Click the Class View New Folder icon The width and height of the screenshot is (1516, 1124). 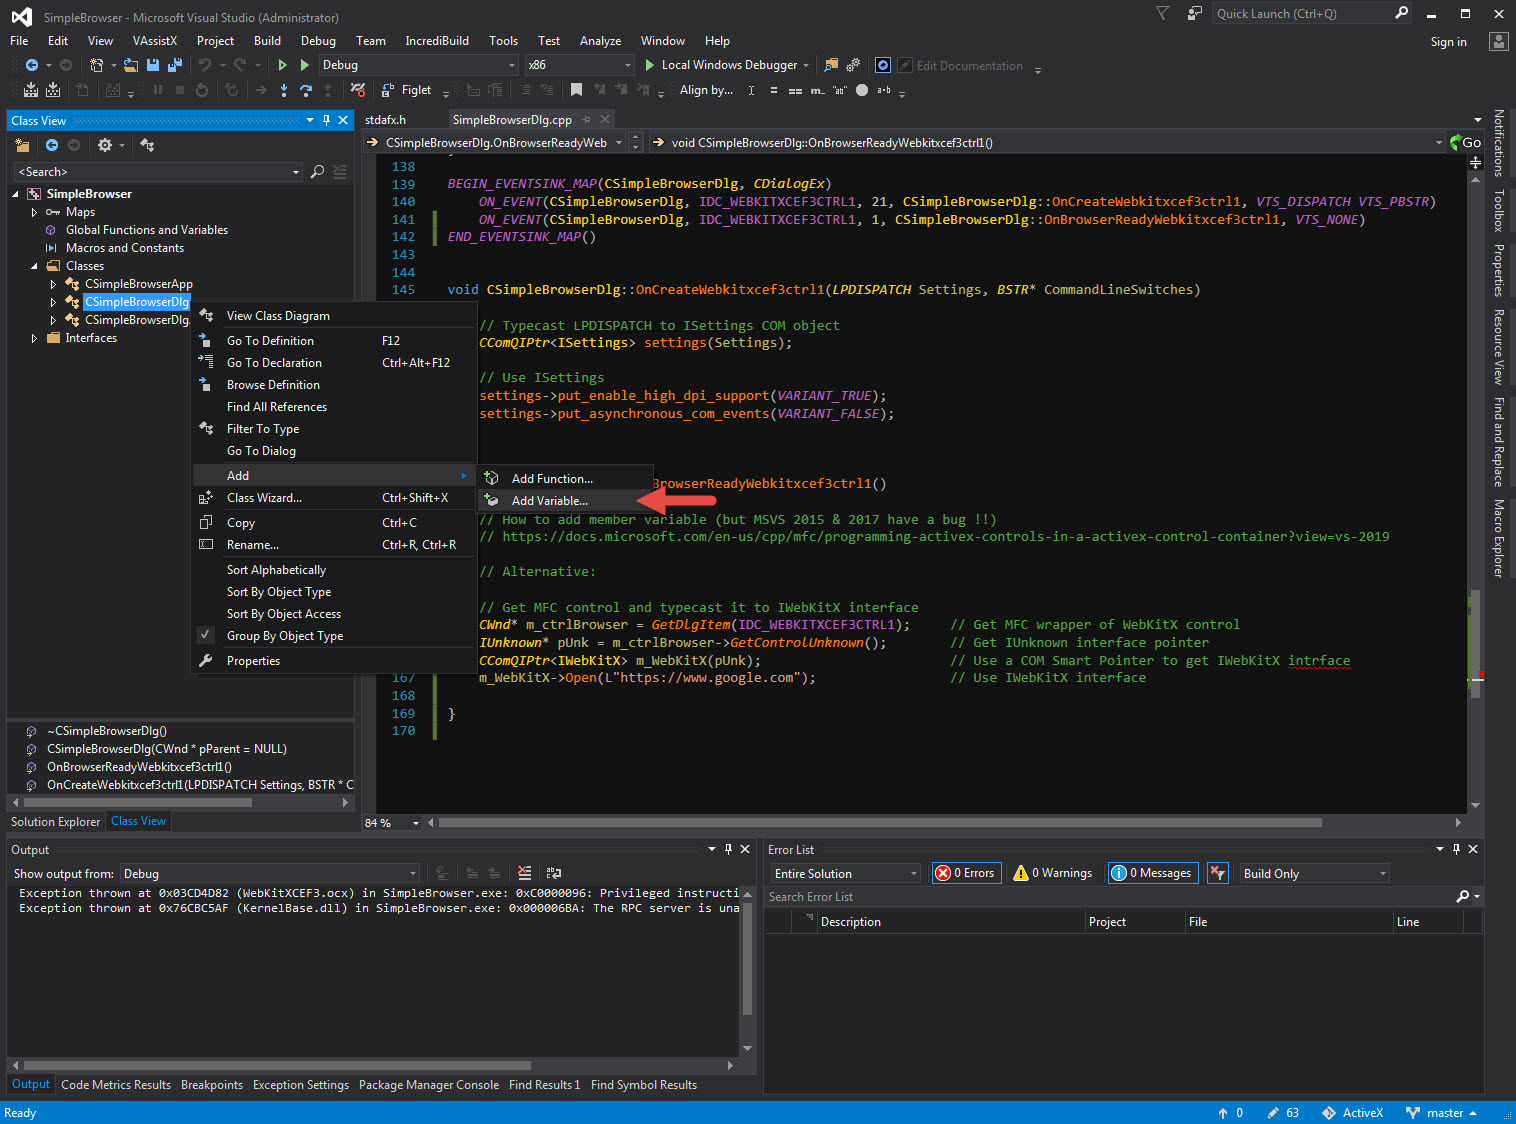22,145
